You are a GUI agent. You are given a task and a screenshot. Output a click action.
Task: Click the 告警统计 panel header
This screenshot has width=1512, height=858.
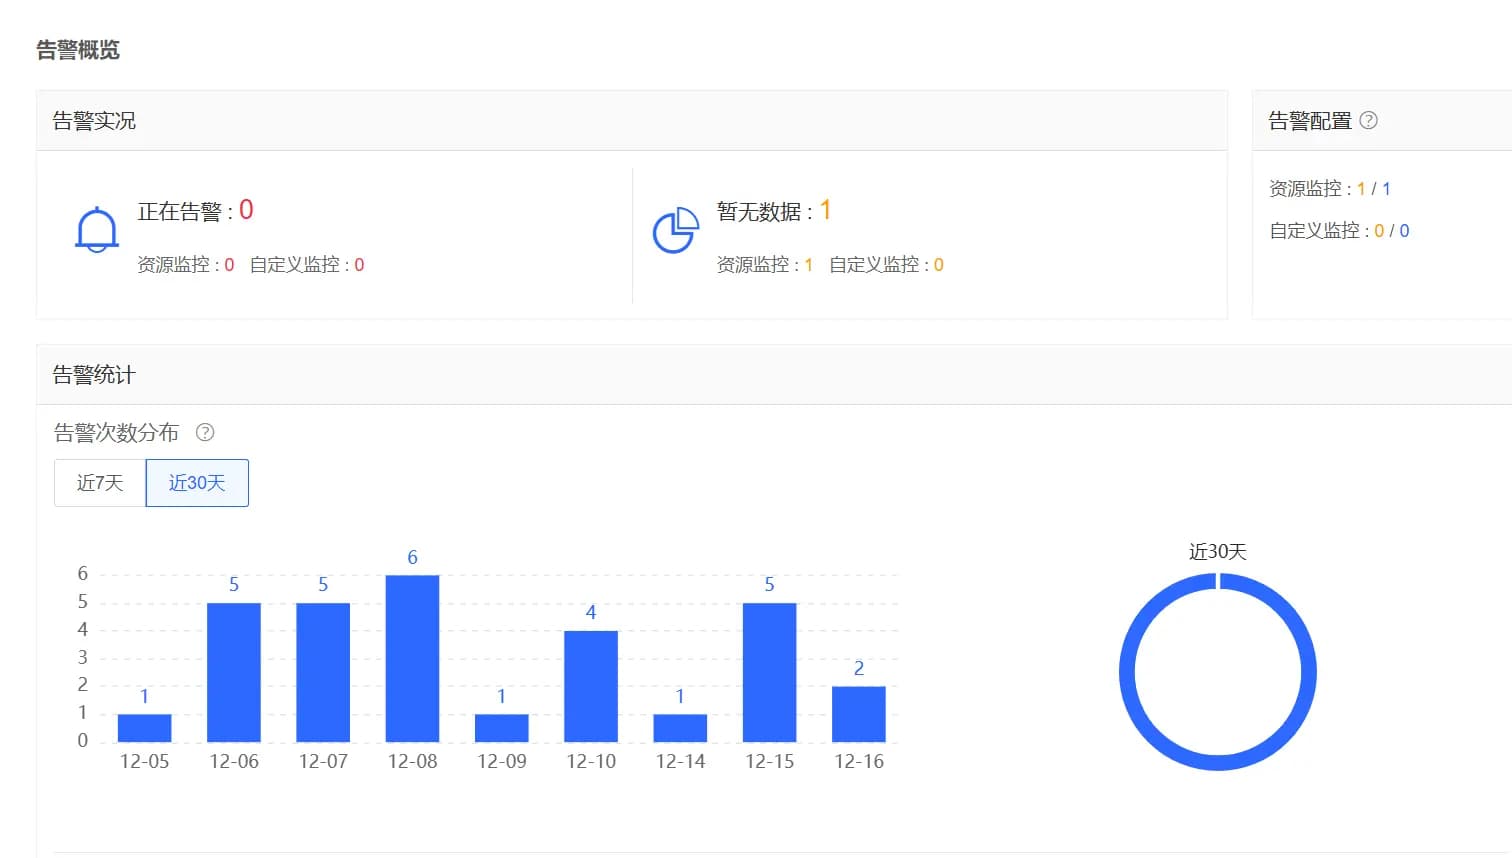click(94, 374)
